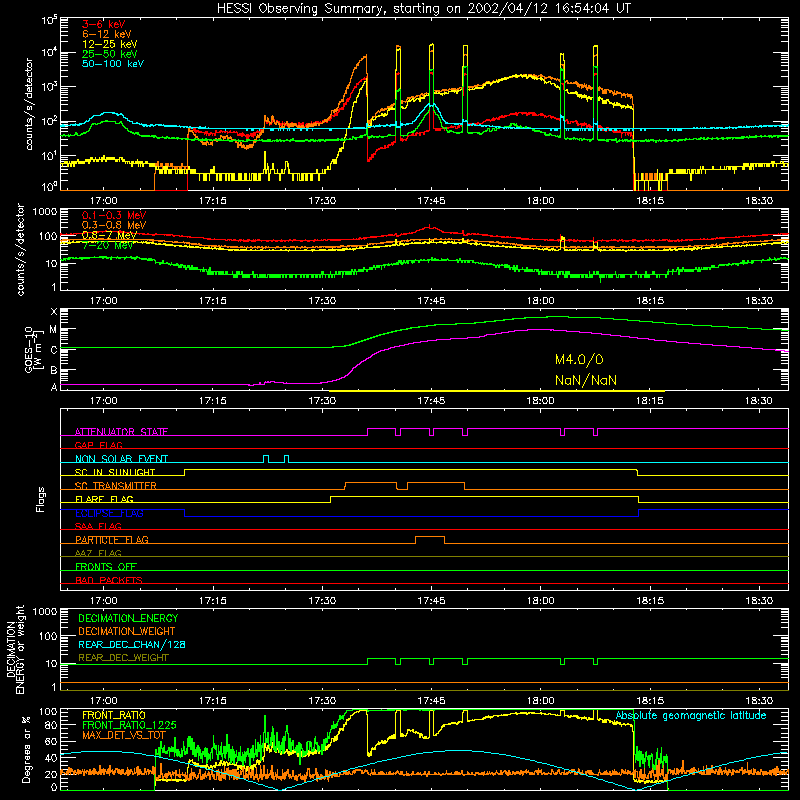Click the FRONT_RATIO_1225 legend label
This screenshot has width=800, height=800.
[129, 725]
